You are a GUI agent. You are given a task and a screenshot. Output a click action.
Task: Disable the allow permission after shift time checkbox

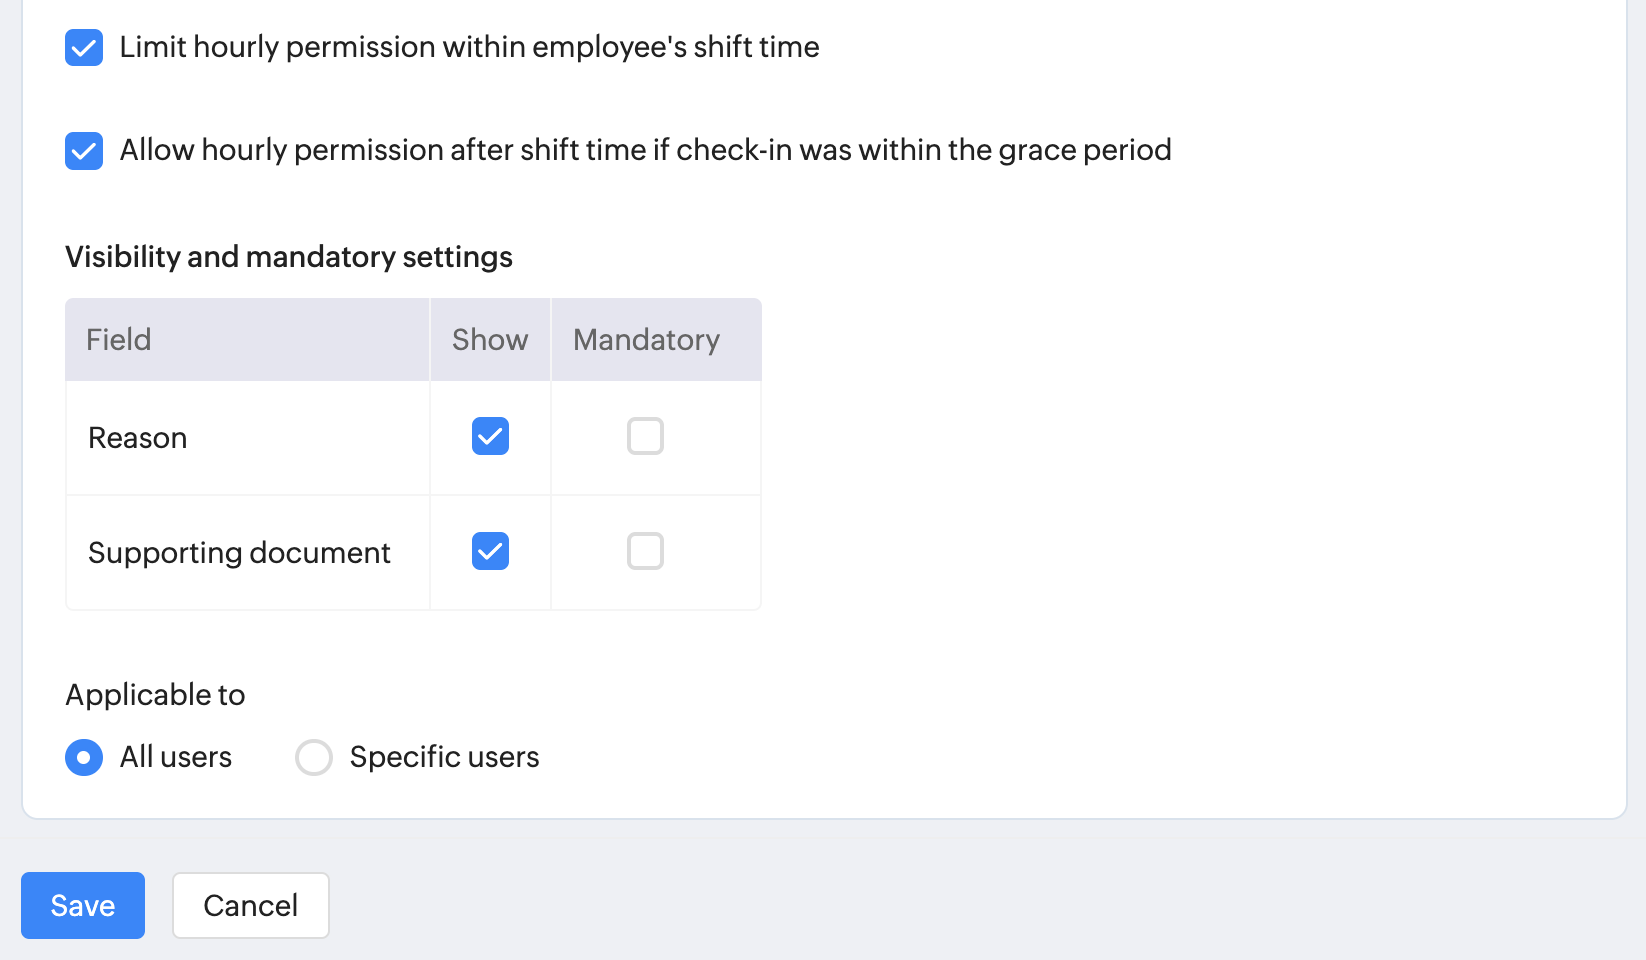pos(84,151)
